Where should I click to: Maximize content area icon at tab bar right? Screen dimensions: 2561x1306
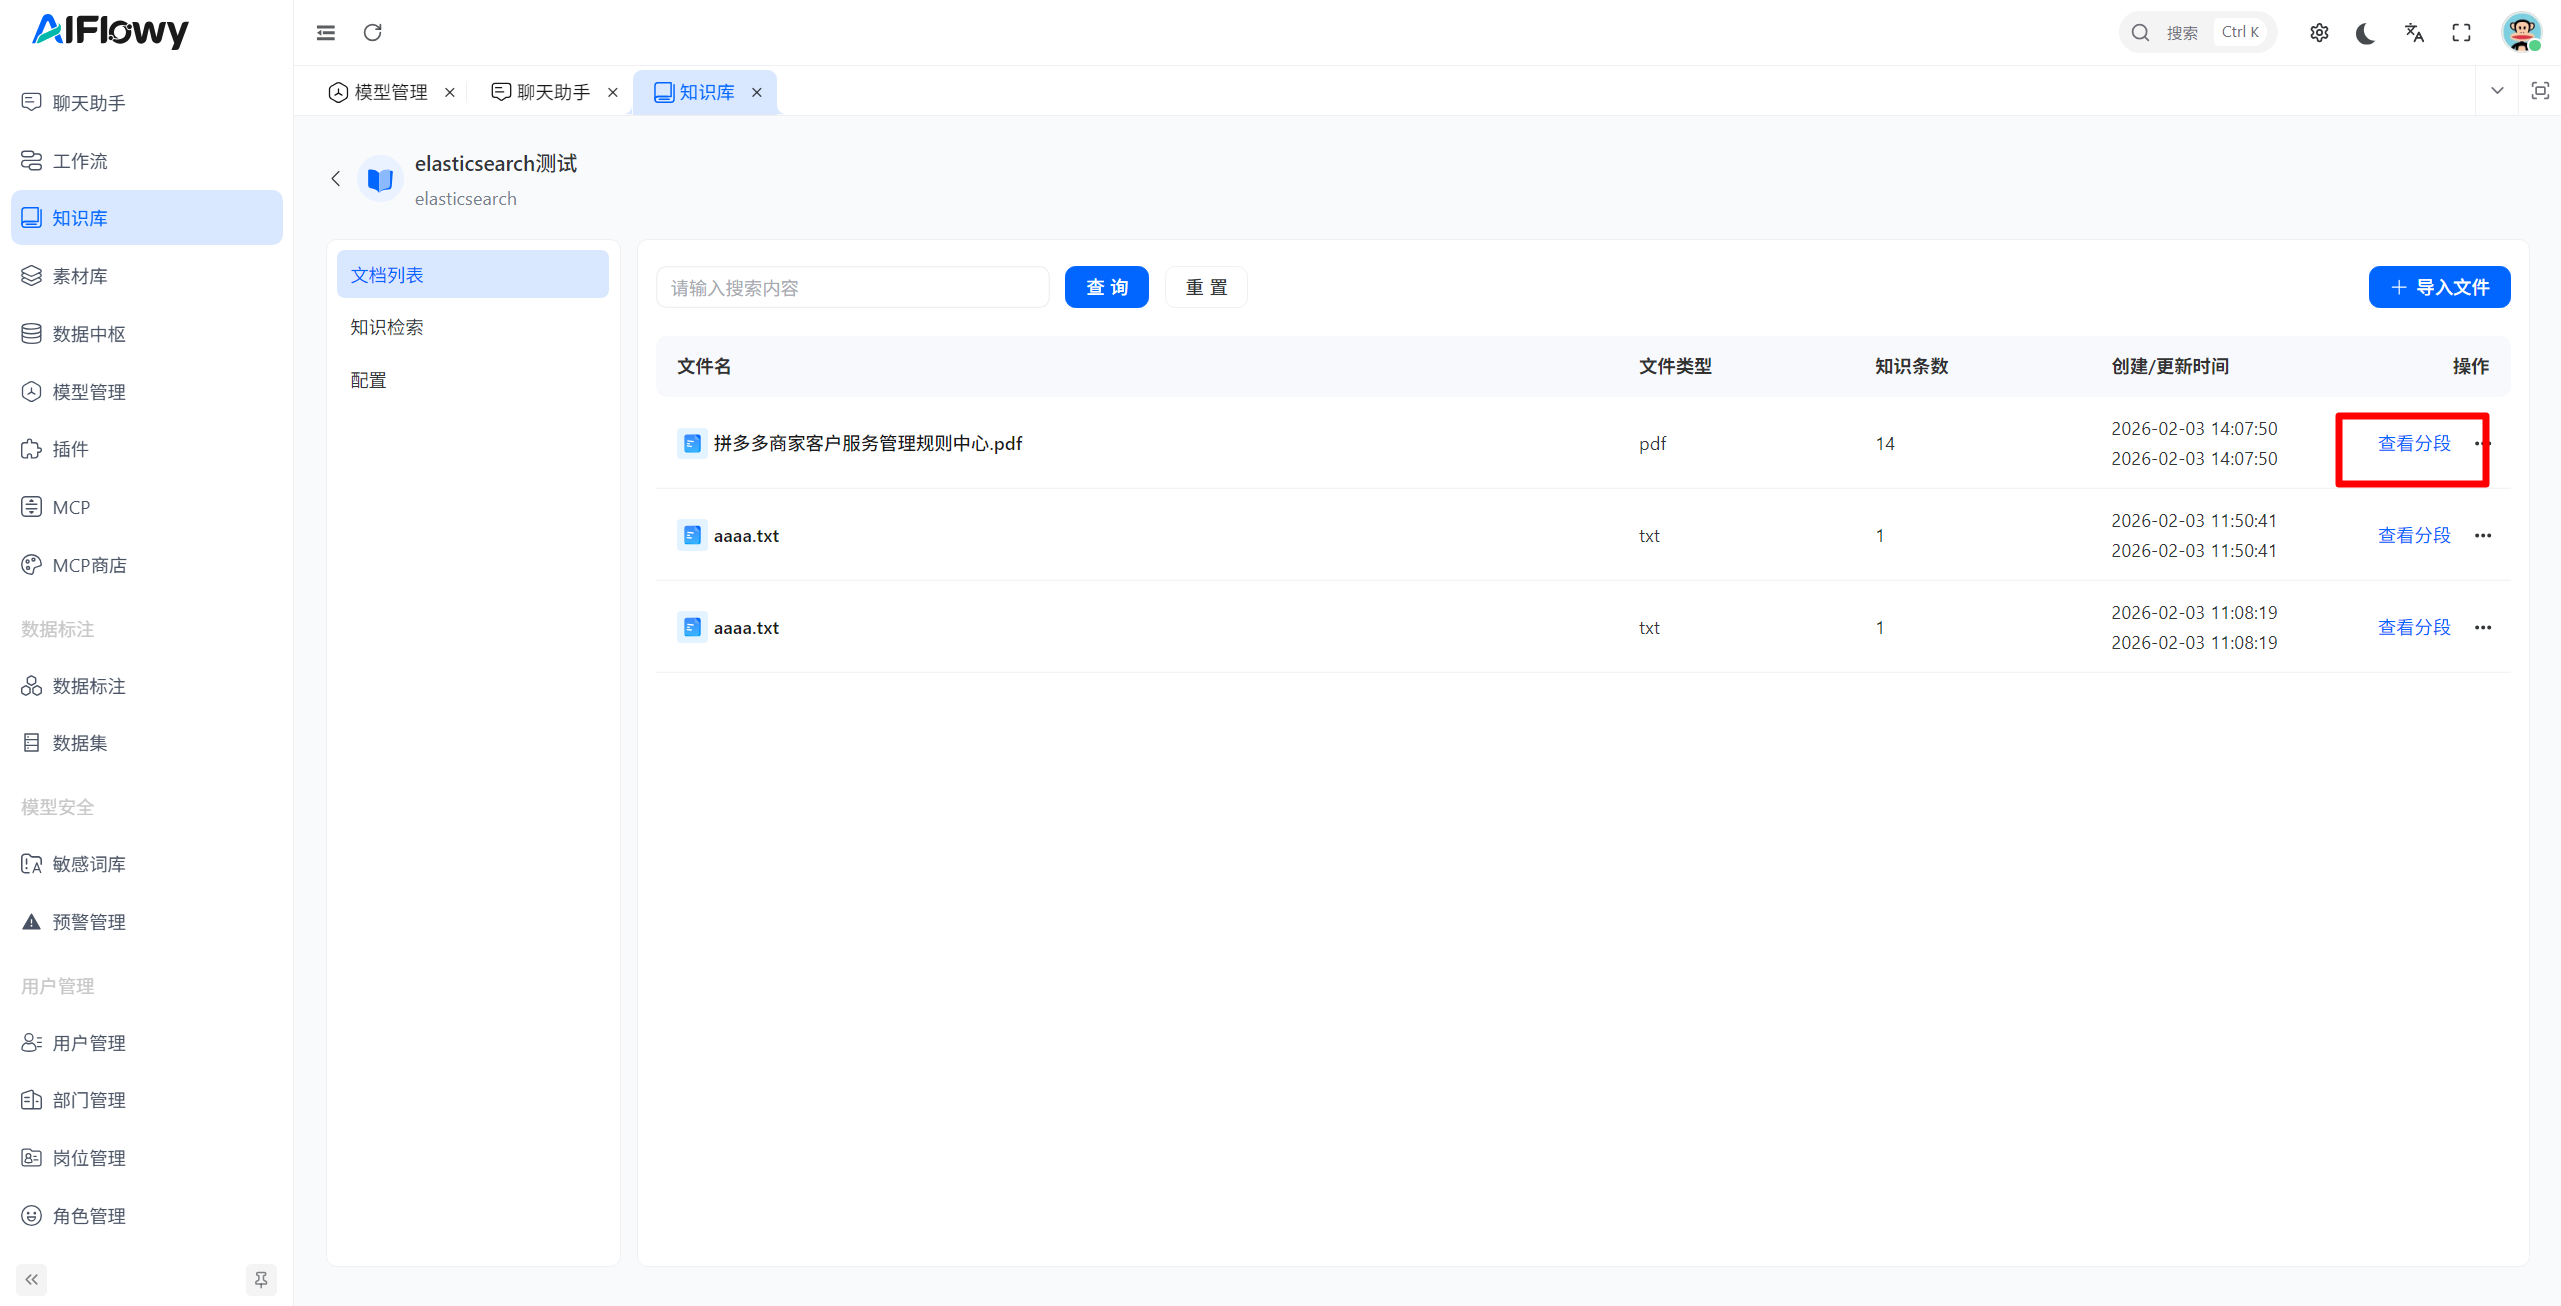pos(2539,91)
